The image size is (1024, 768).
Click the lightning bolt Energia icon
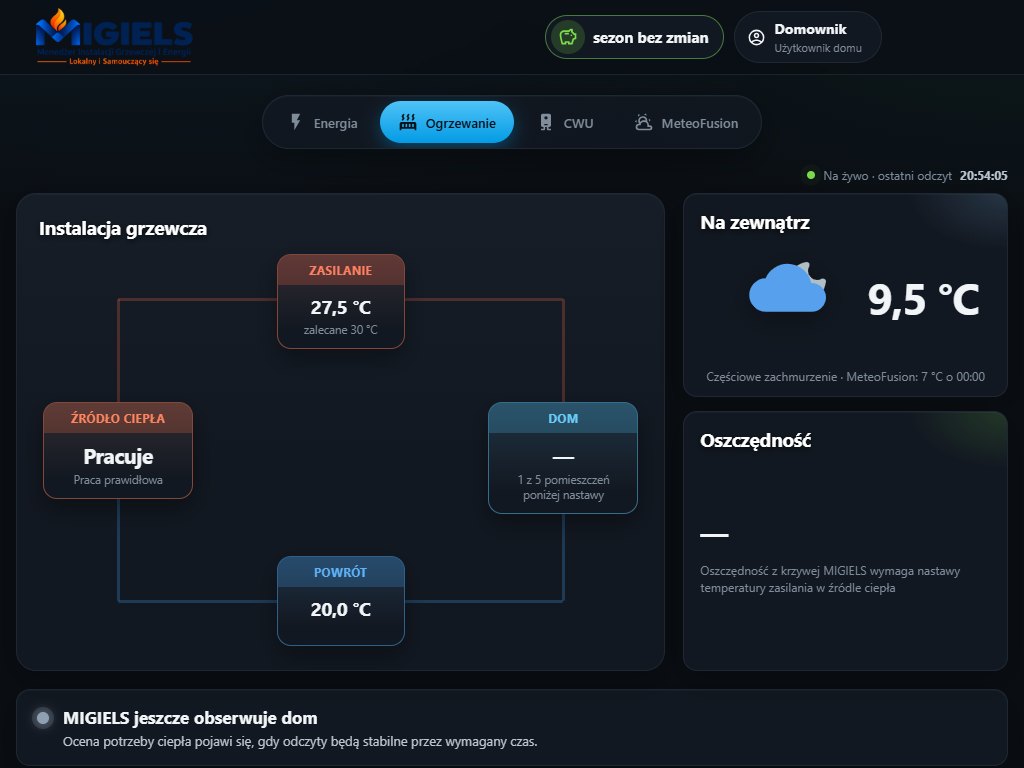pos(296,122)
